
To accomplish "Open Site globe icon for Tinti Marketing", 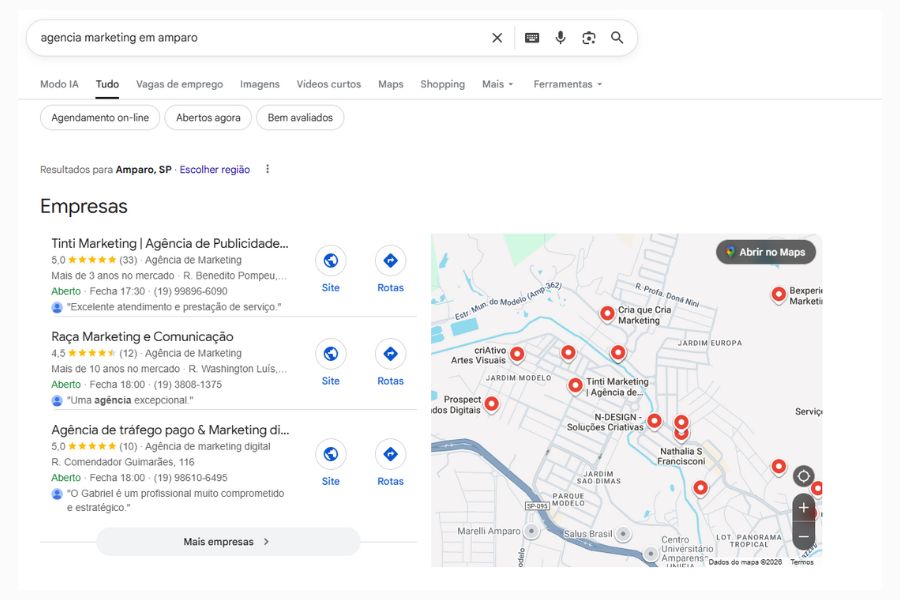I will click(x=331, y=261).
